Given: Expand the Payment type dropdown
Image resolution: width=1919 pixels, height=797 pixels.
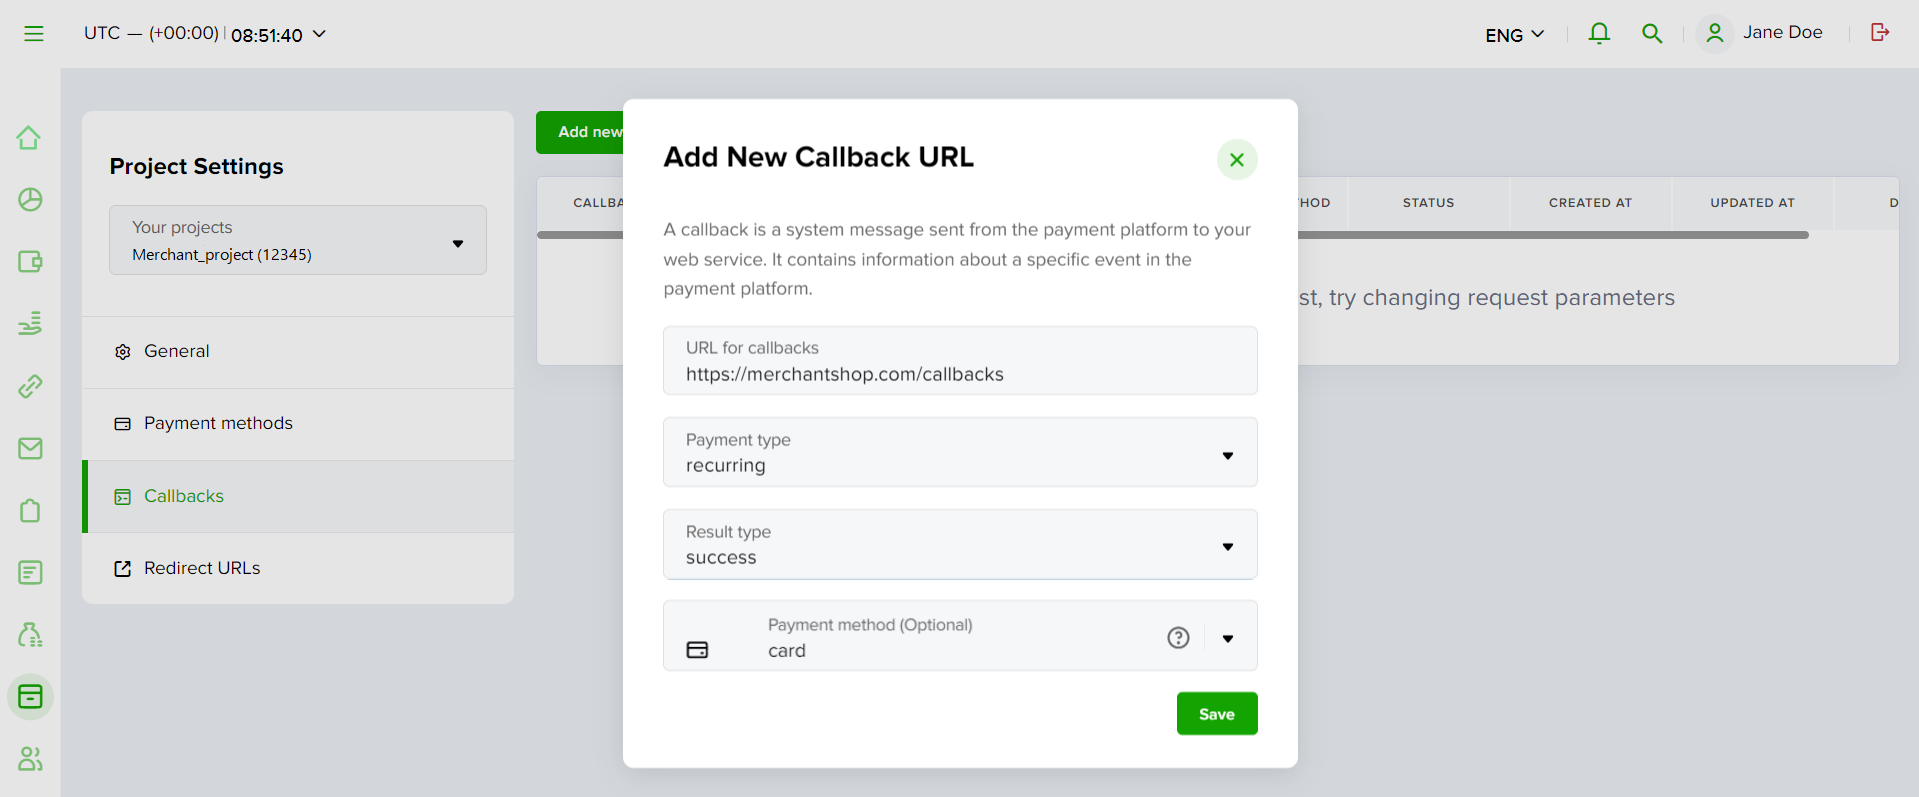Looking at the screenshot, I should [960, 452].
